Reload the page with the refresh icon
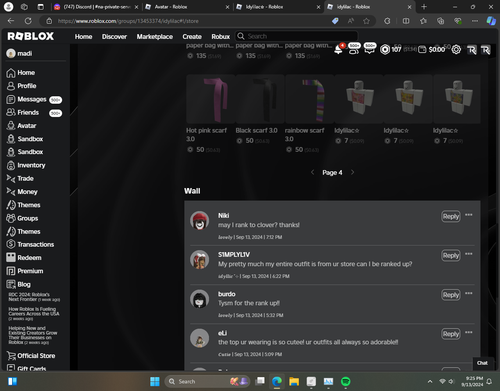The image size is (500, 391). click(28, 21)
